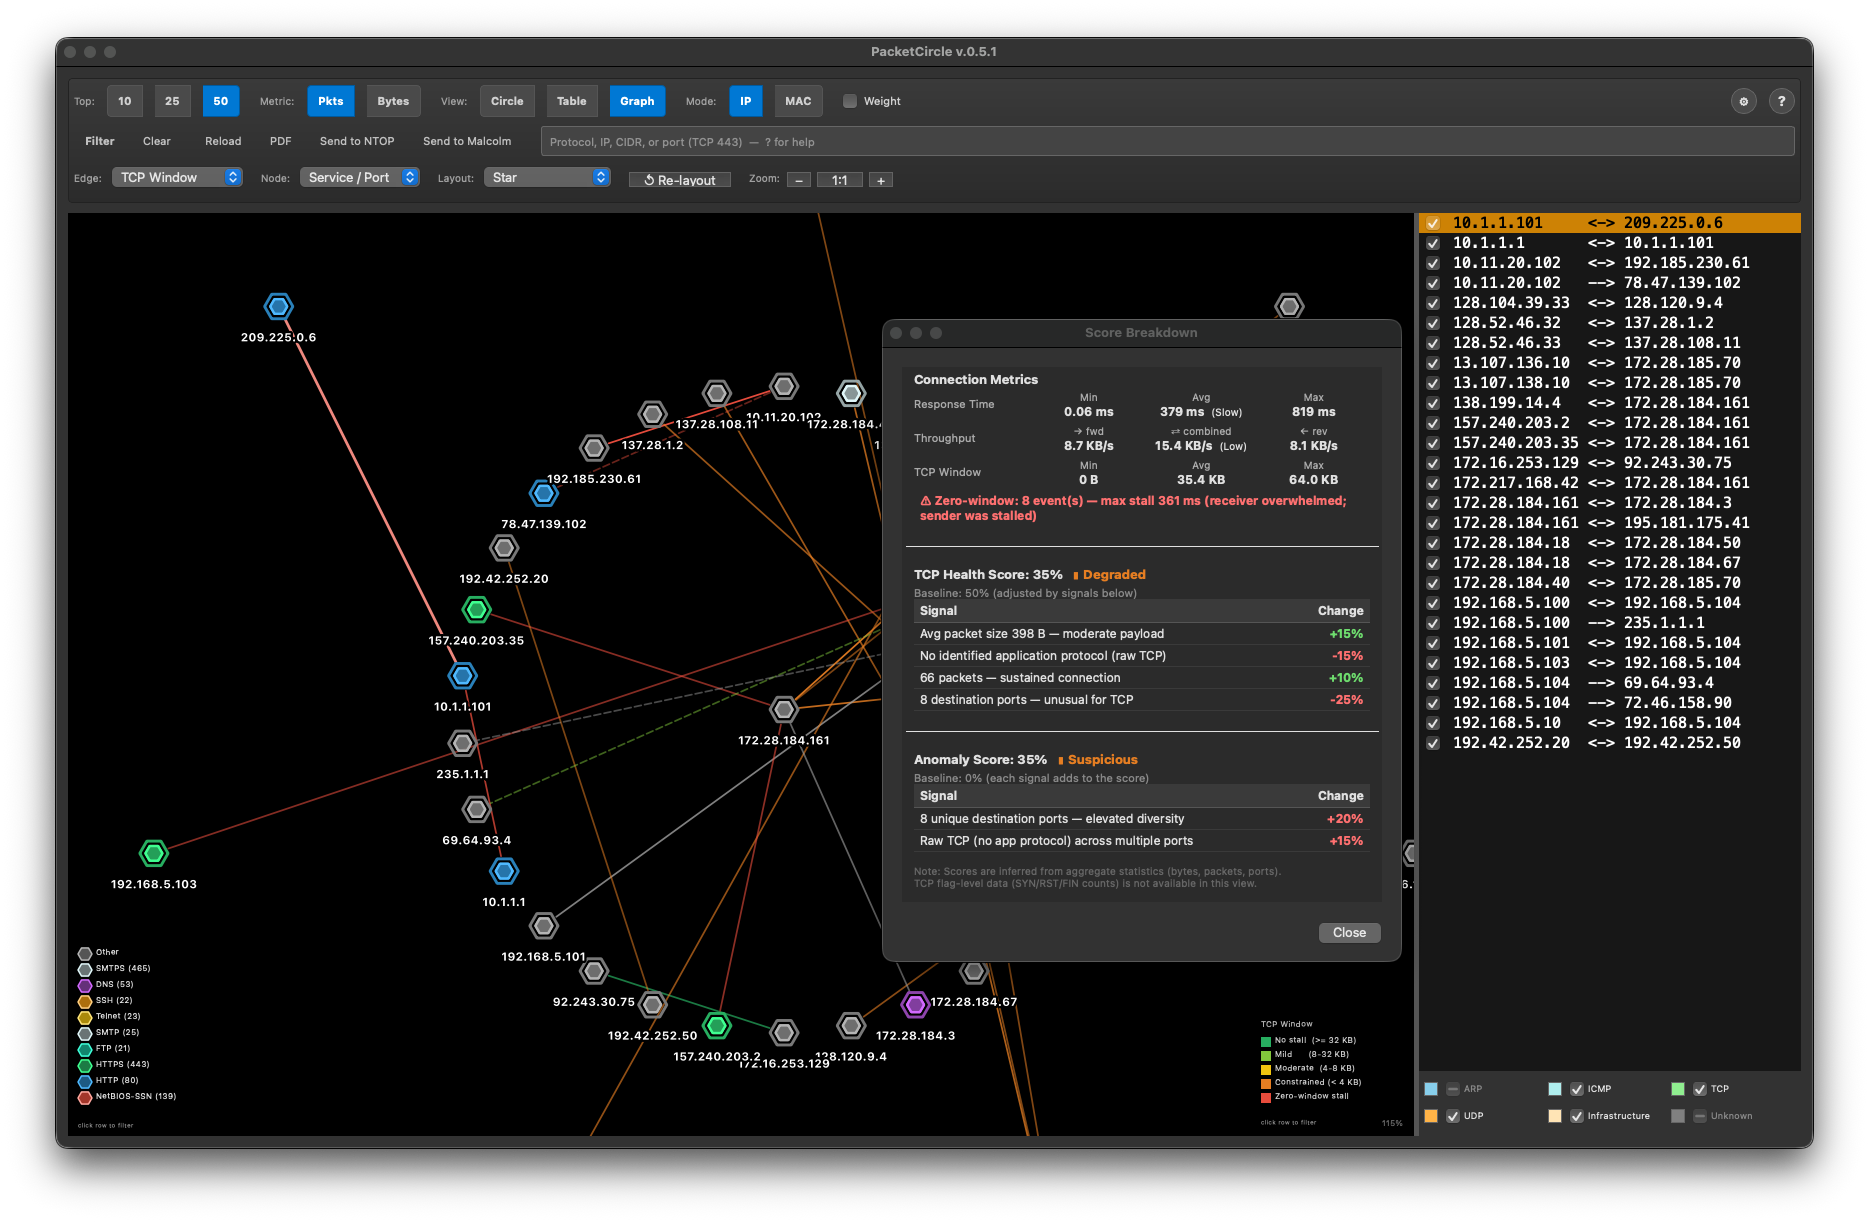Open the Node Service / Port dropdown
The height and width of the screenshot is (1222, 1869).
pyautogui.click(x=359, y=177)
